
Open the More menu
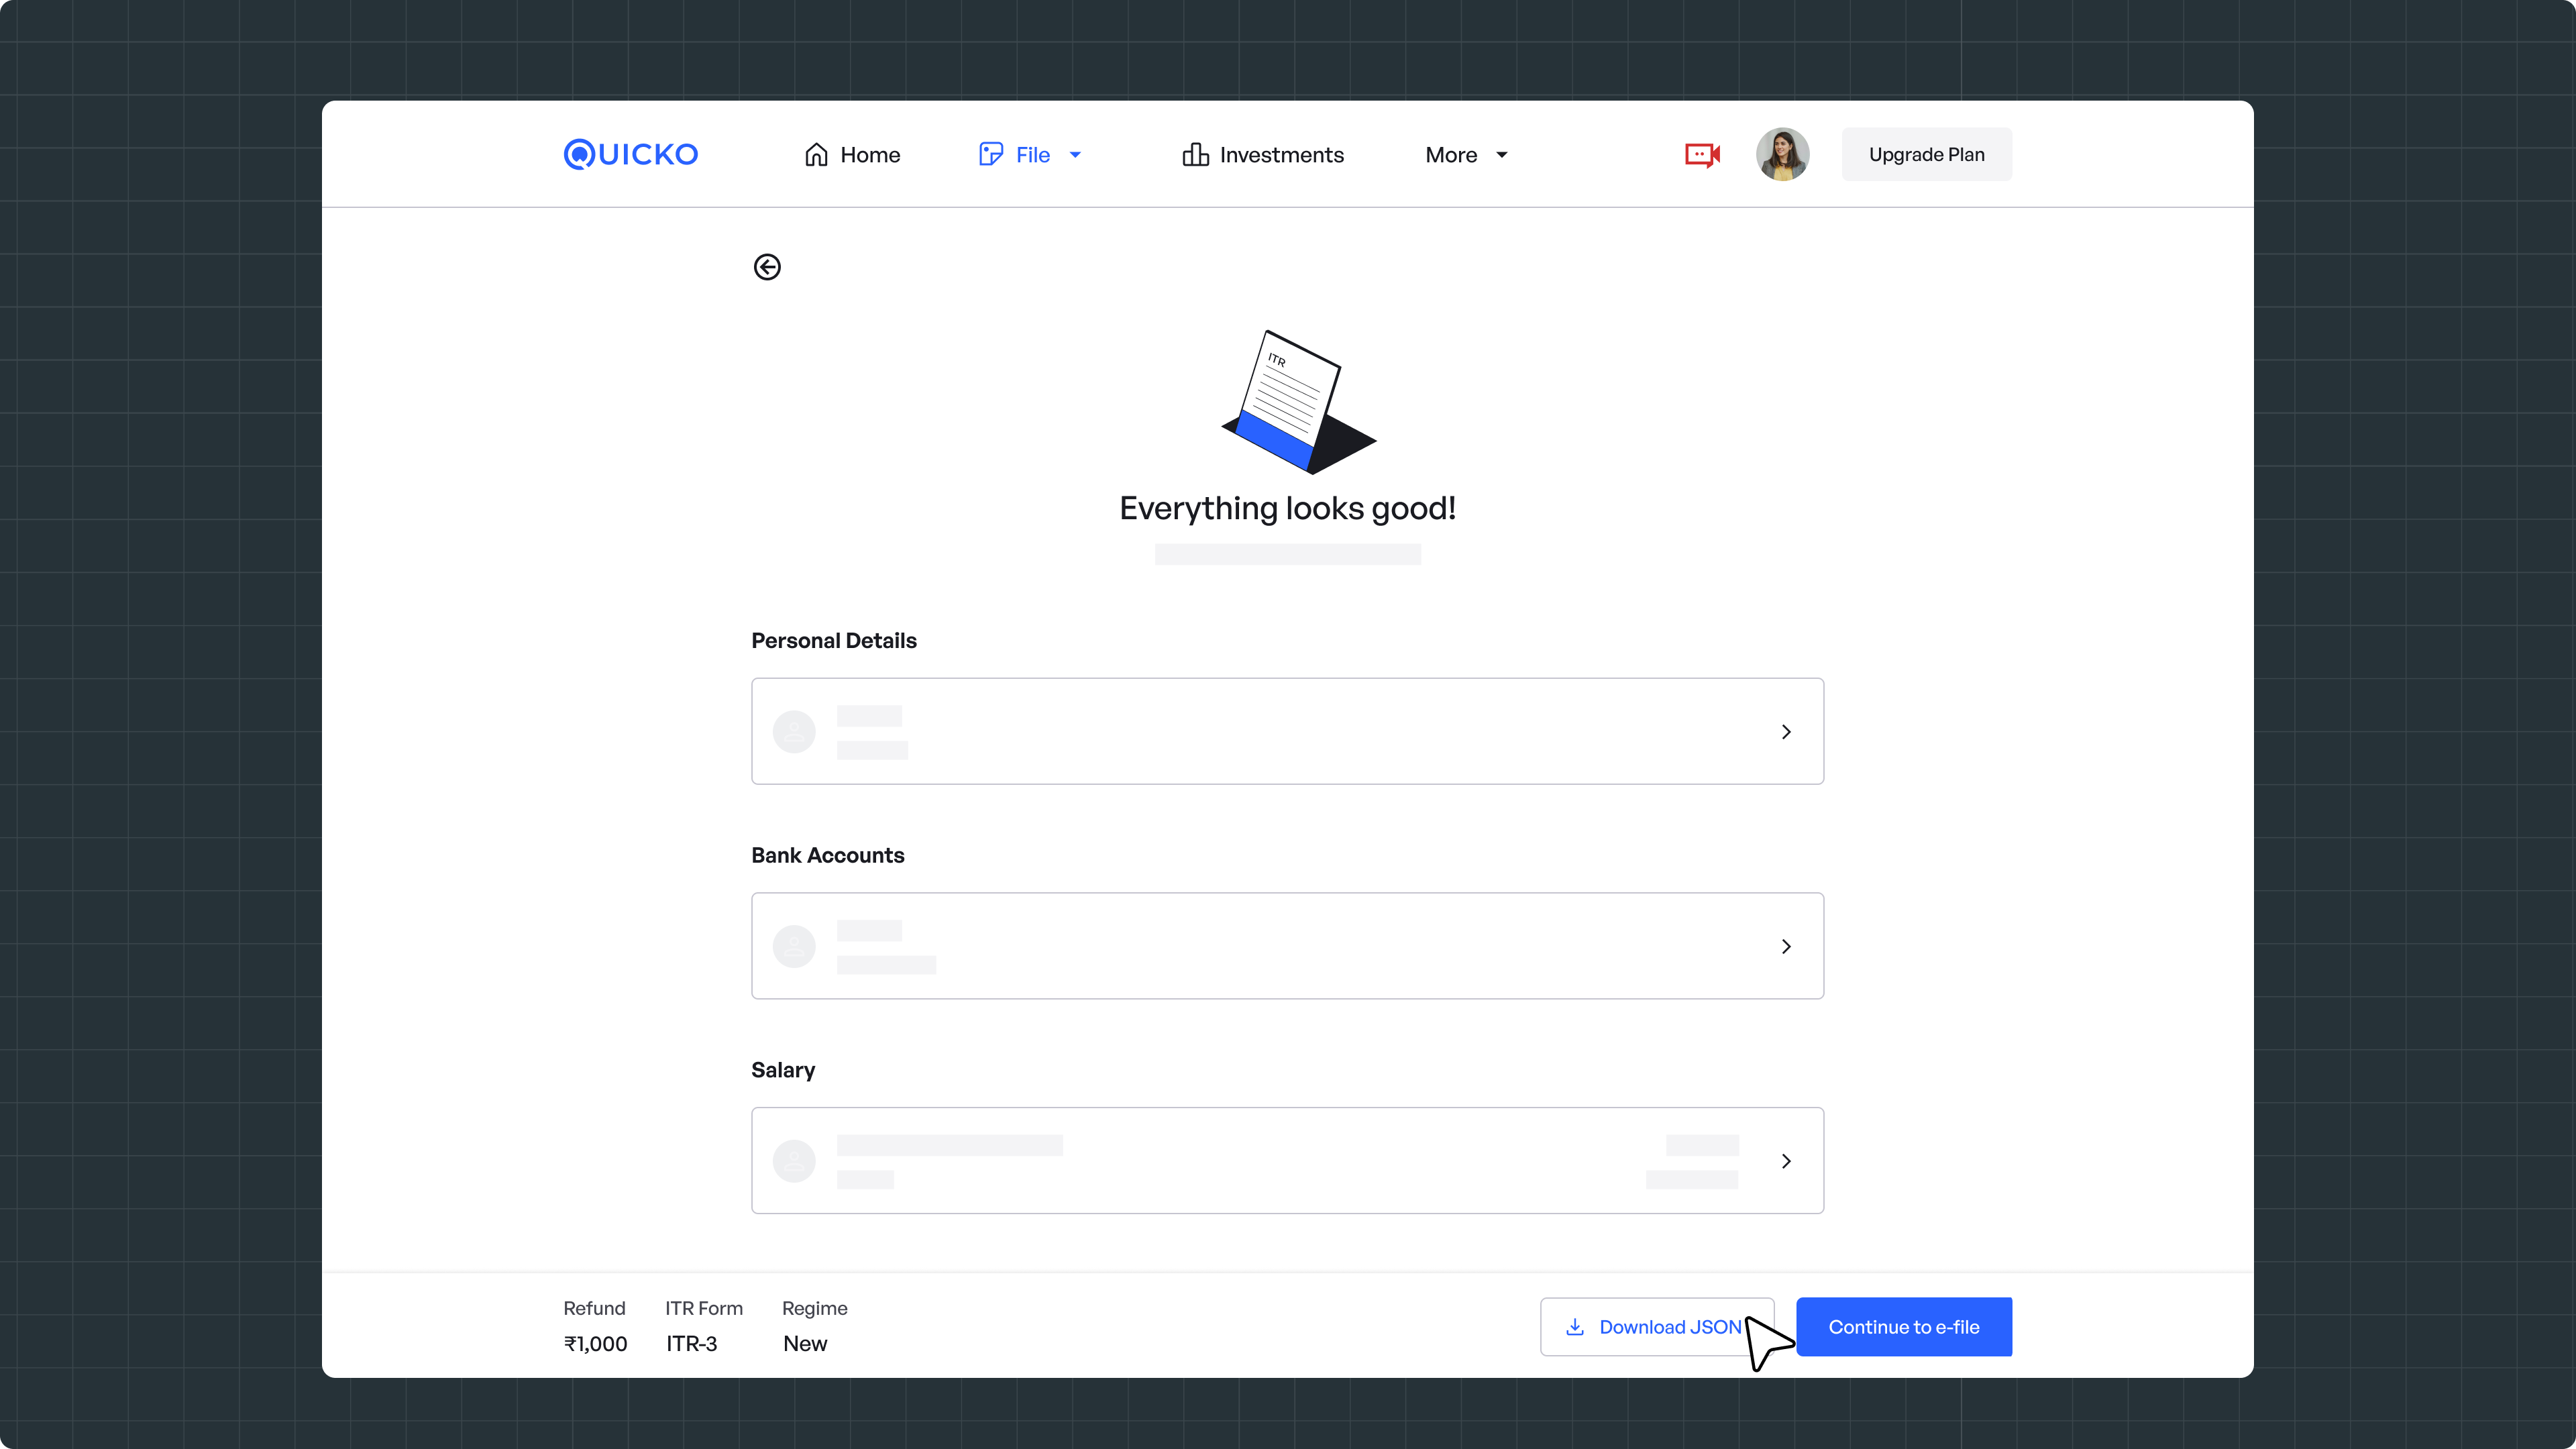(x=1451, y=155)
